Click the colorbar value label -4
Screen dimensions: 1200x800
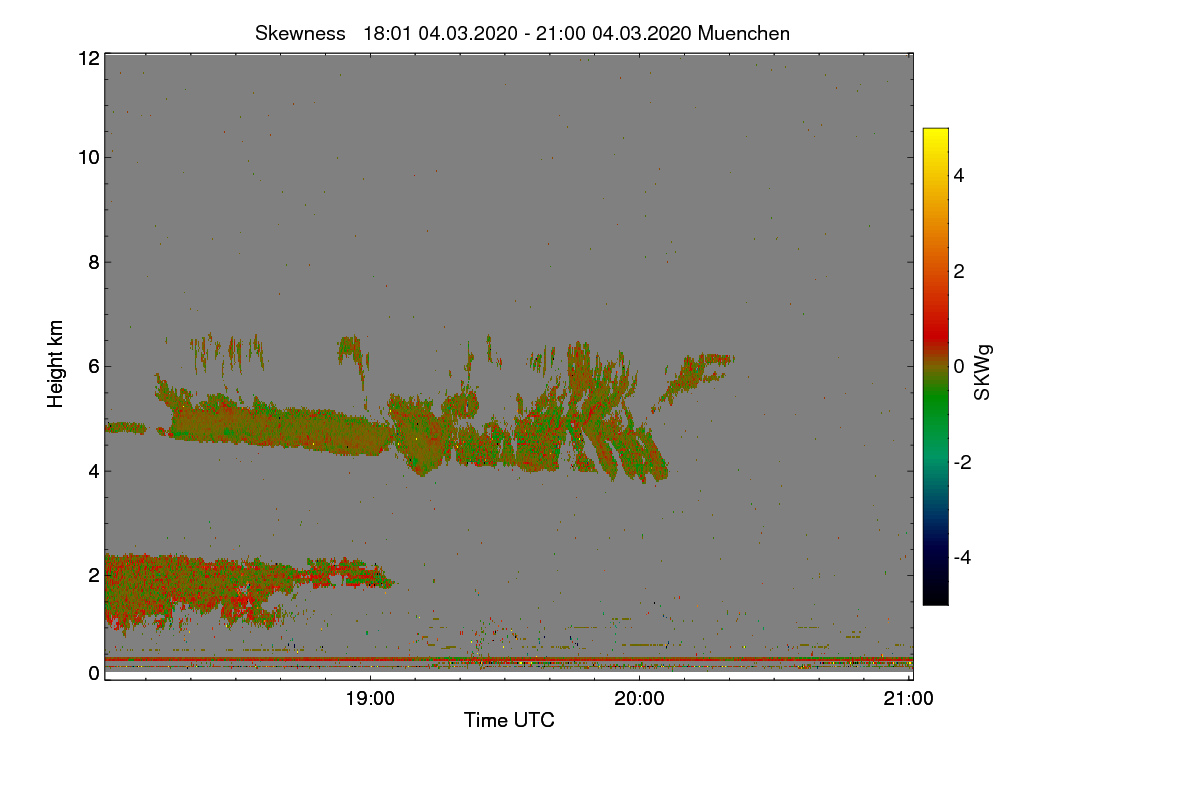tap(962, 557)
